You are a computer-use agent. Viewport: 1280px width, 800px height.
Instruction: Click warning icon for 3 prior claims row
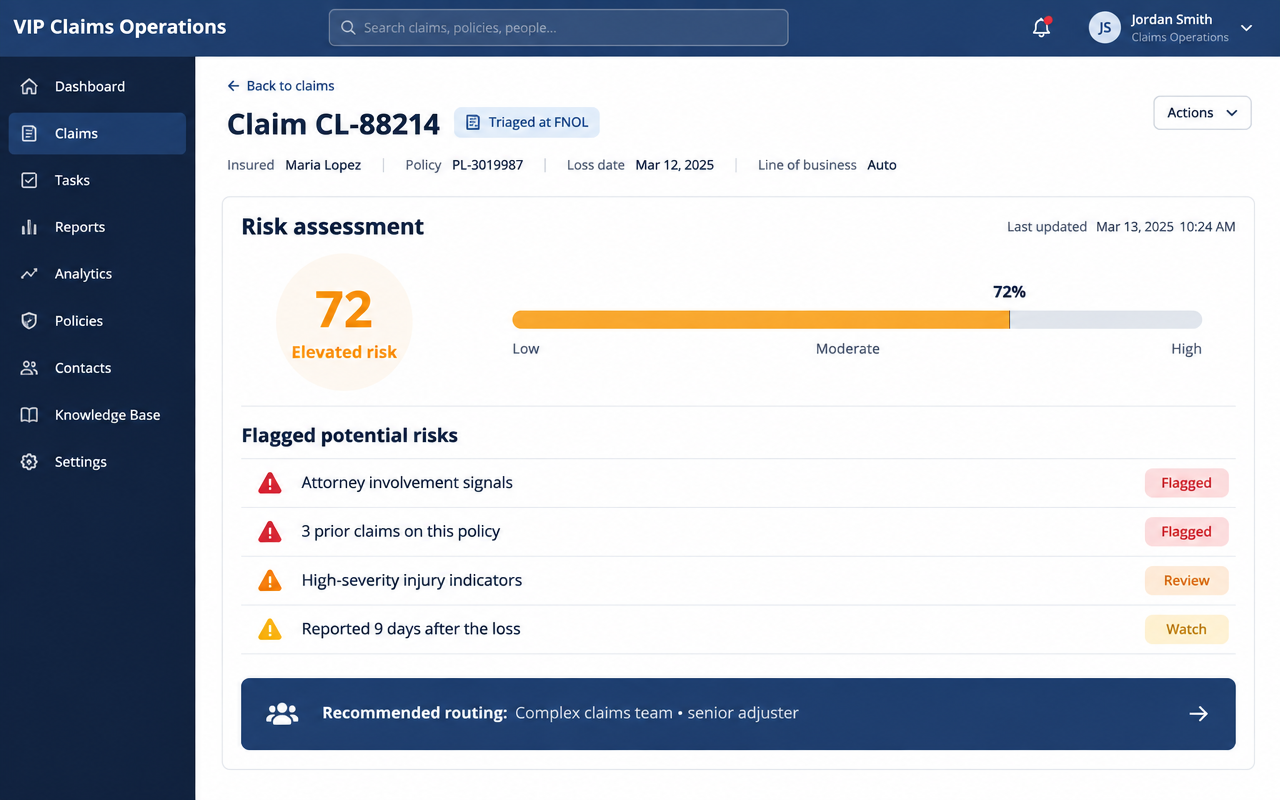(x=270, y=532)
